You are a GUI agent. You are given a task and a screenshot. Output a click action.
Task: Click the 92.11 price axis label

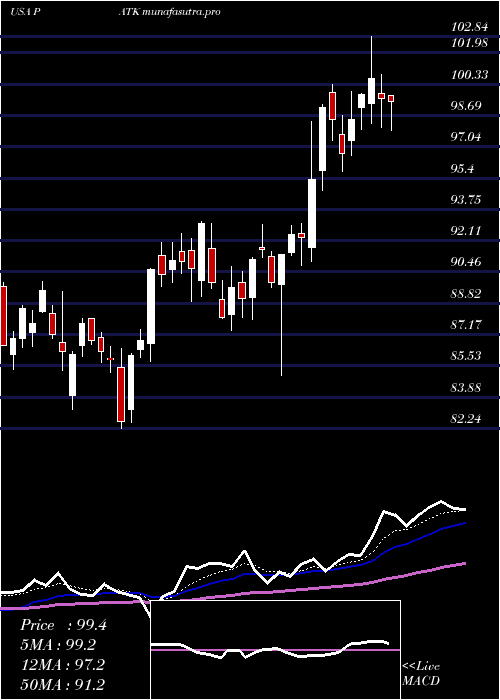point(466,231)
